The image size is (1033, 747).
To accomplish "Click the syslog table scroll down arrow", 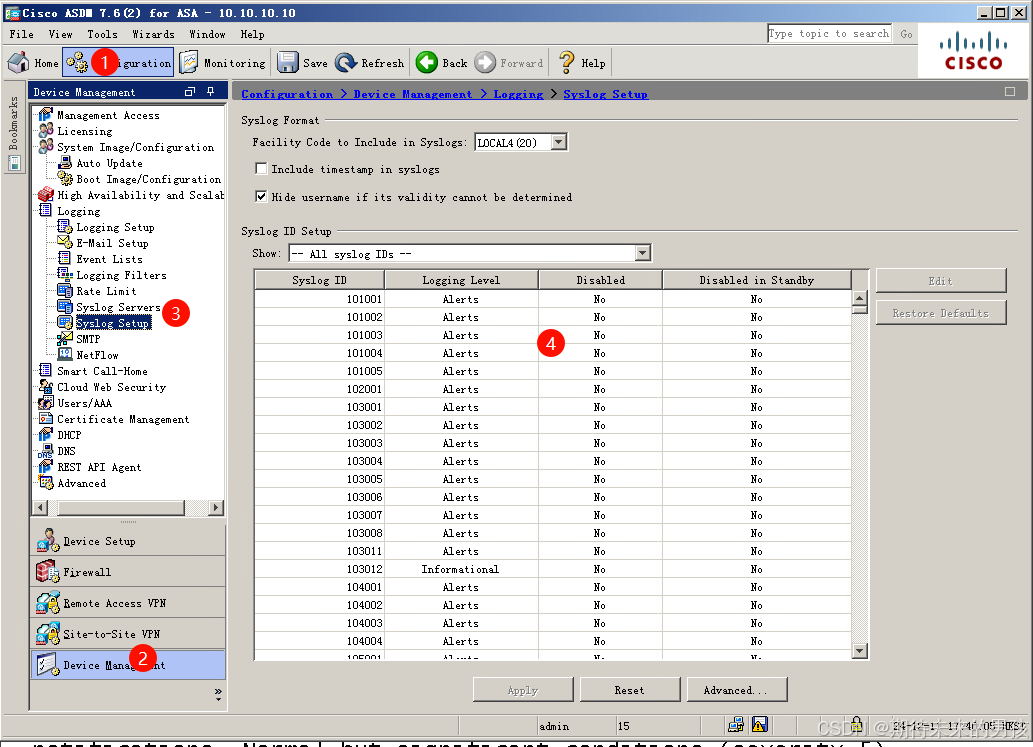I will (x=859, y=651).
